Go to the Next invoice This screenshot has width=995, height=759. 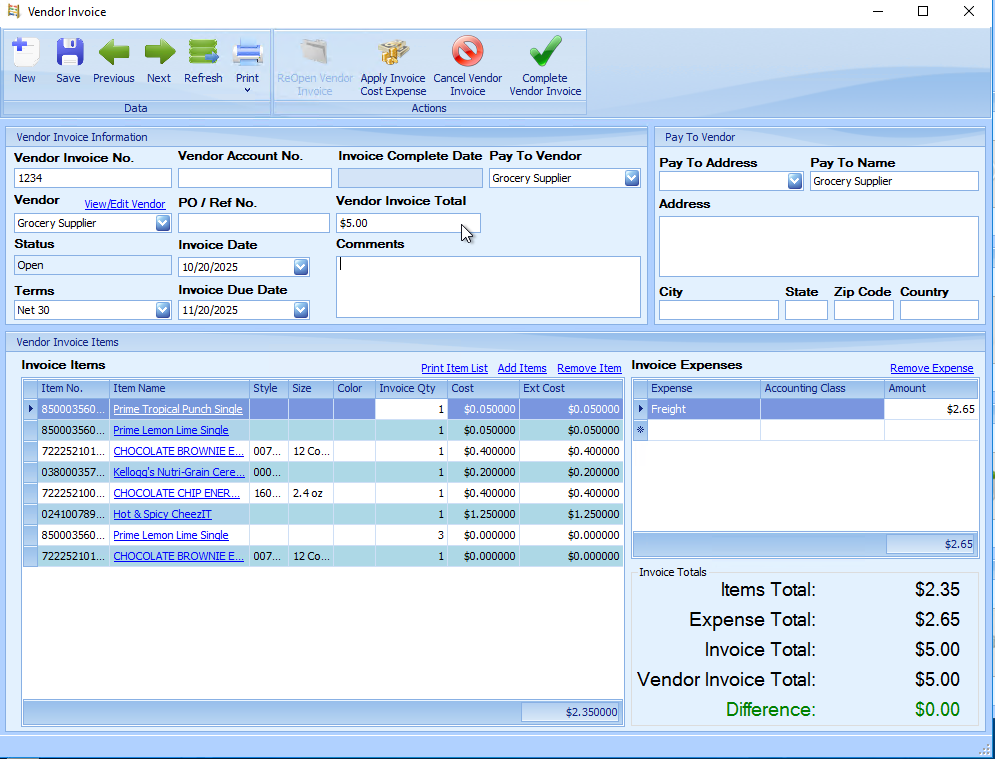coord(159,53)
